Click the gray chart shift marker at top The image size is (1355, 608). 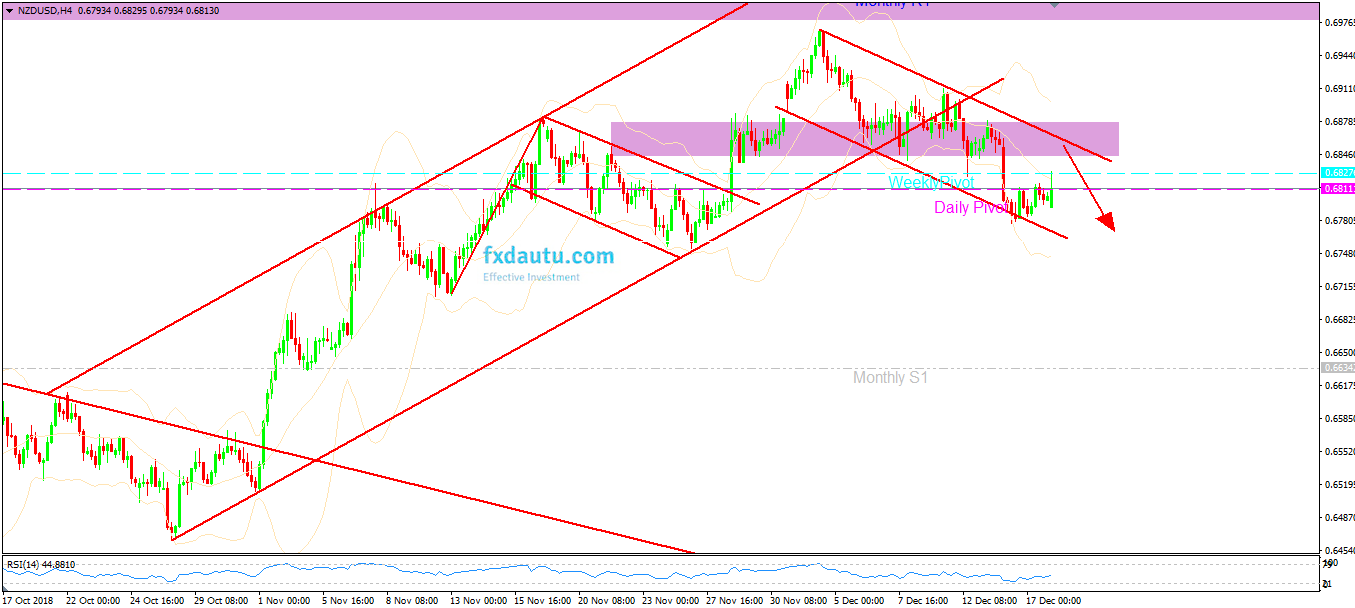pos(1054,5)
